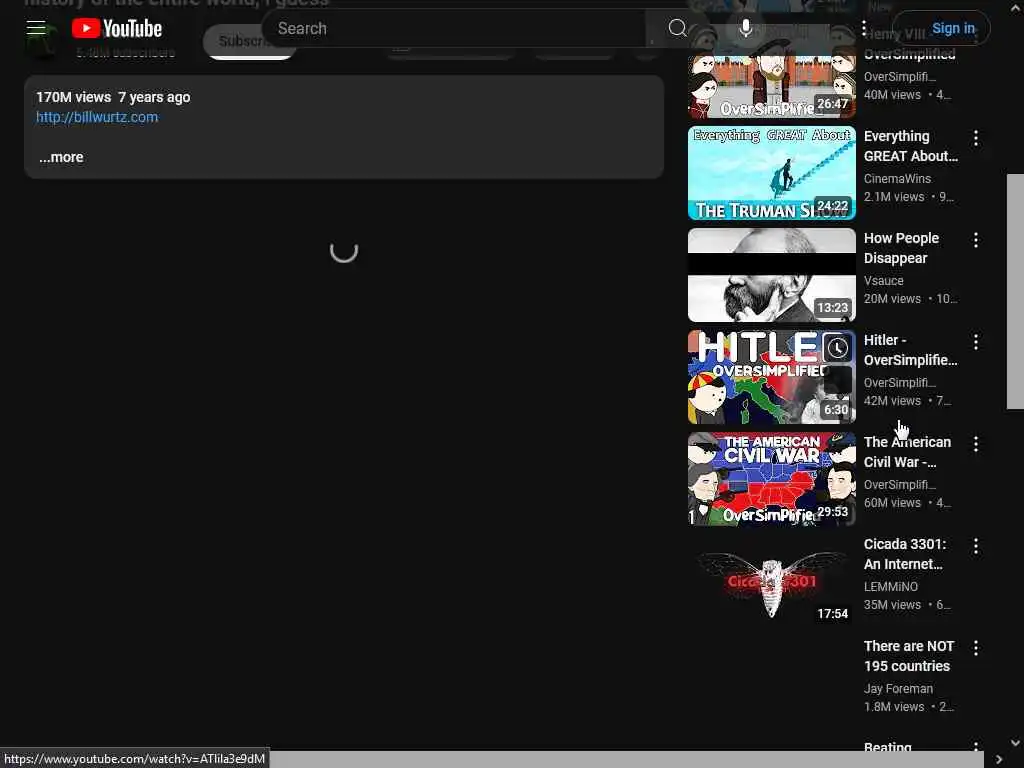1024x768 pixels.
Task: Open settings three-dot menu near Sign in
Action: coord(863,28)
